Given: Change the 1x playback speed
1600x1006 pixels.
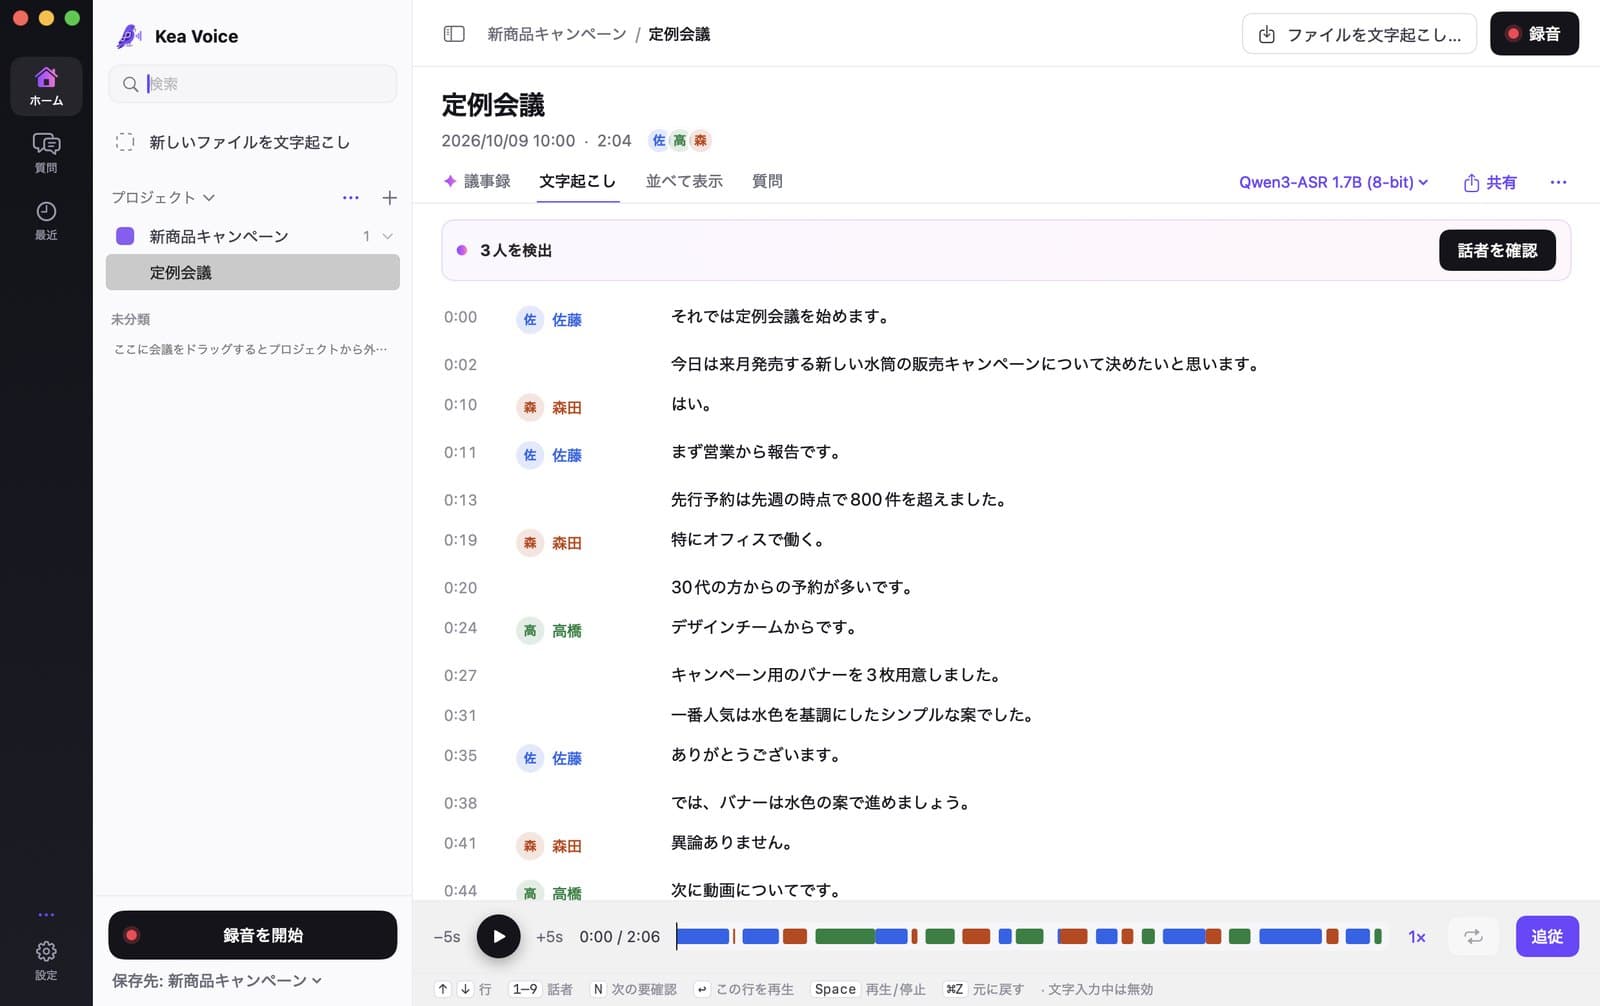Looking at the screenshot, I should (x=1416, y=937).
